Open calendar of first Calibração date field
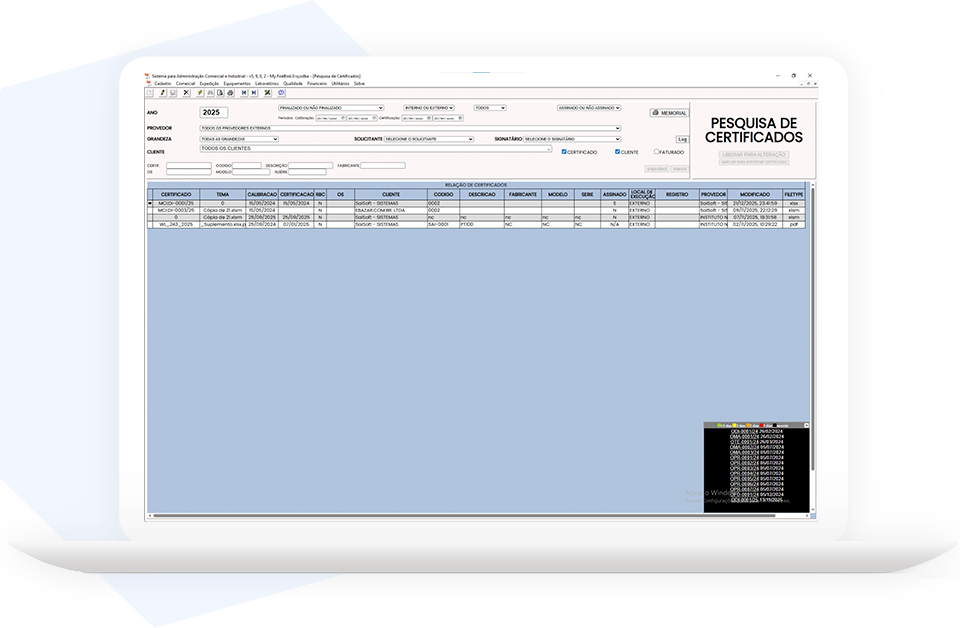 [343, 118]
